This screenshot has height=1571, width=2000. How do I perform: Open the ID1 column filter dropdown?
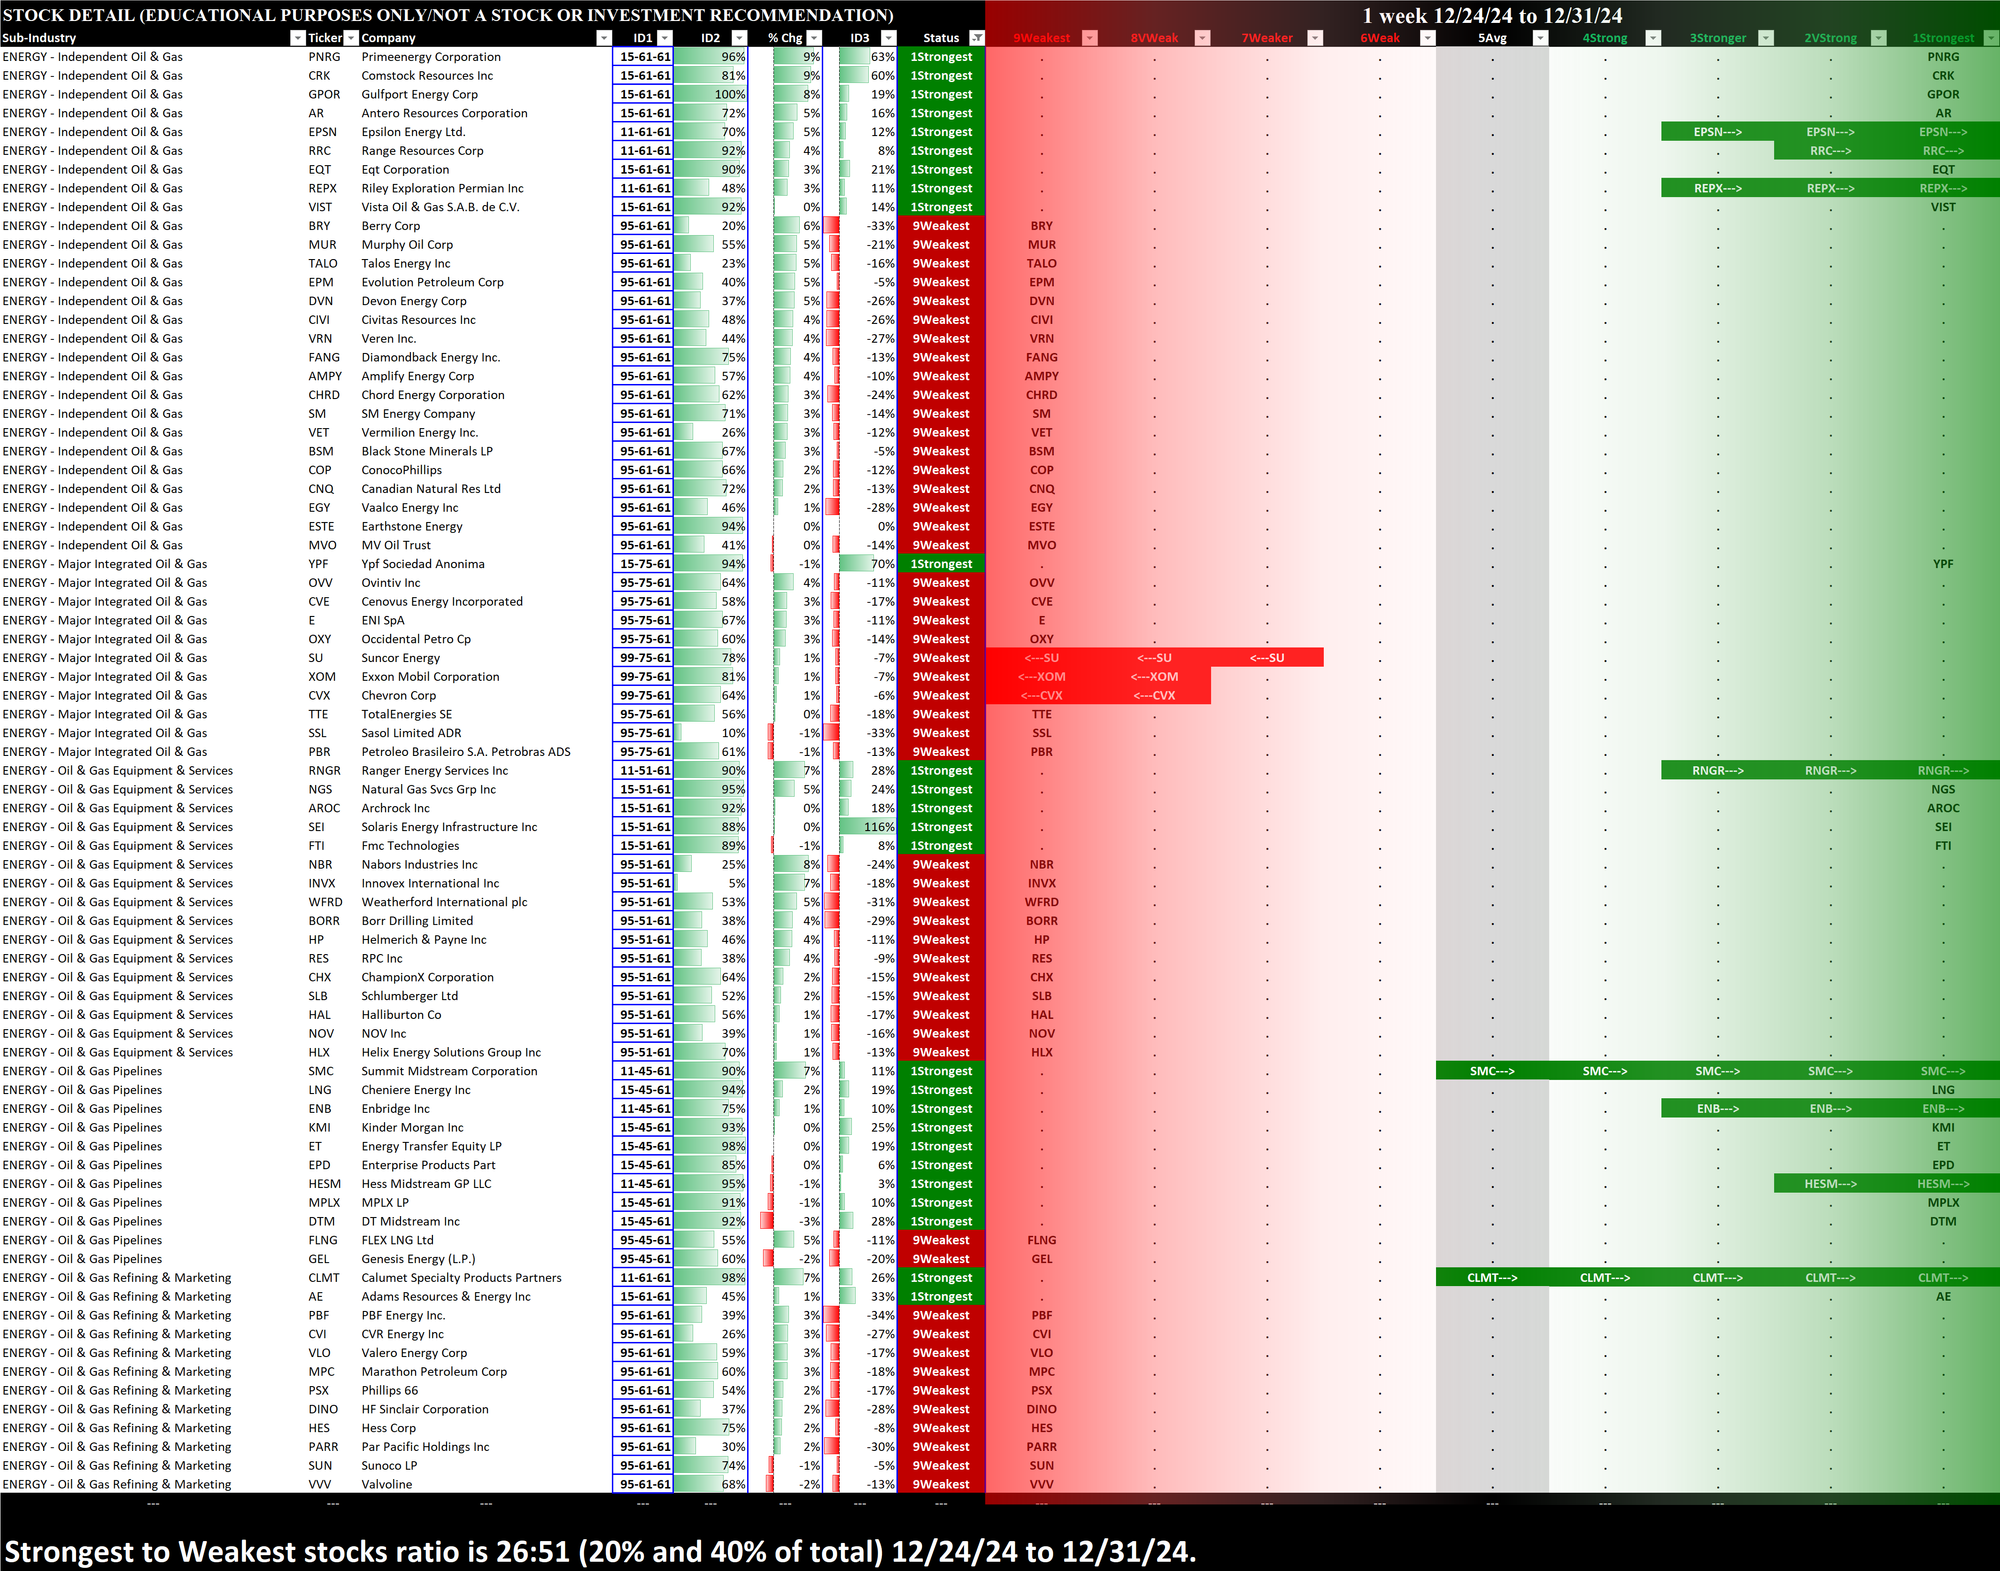665,38
